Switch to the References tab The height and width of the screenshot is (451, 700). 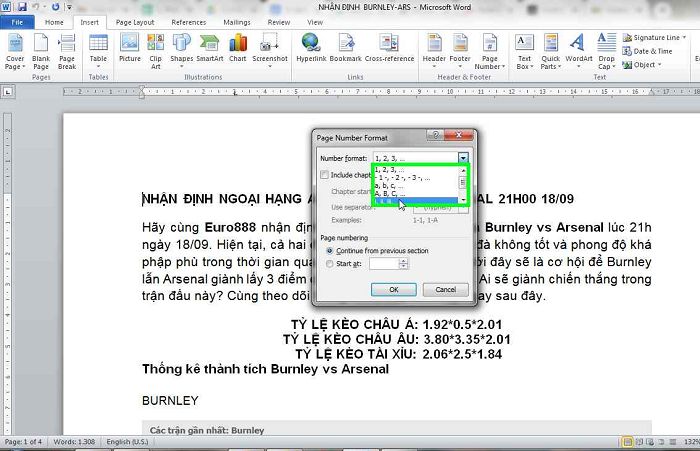pyautogui.click(x=188, y=22)
